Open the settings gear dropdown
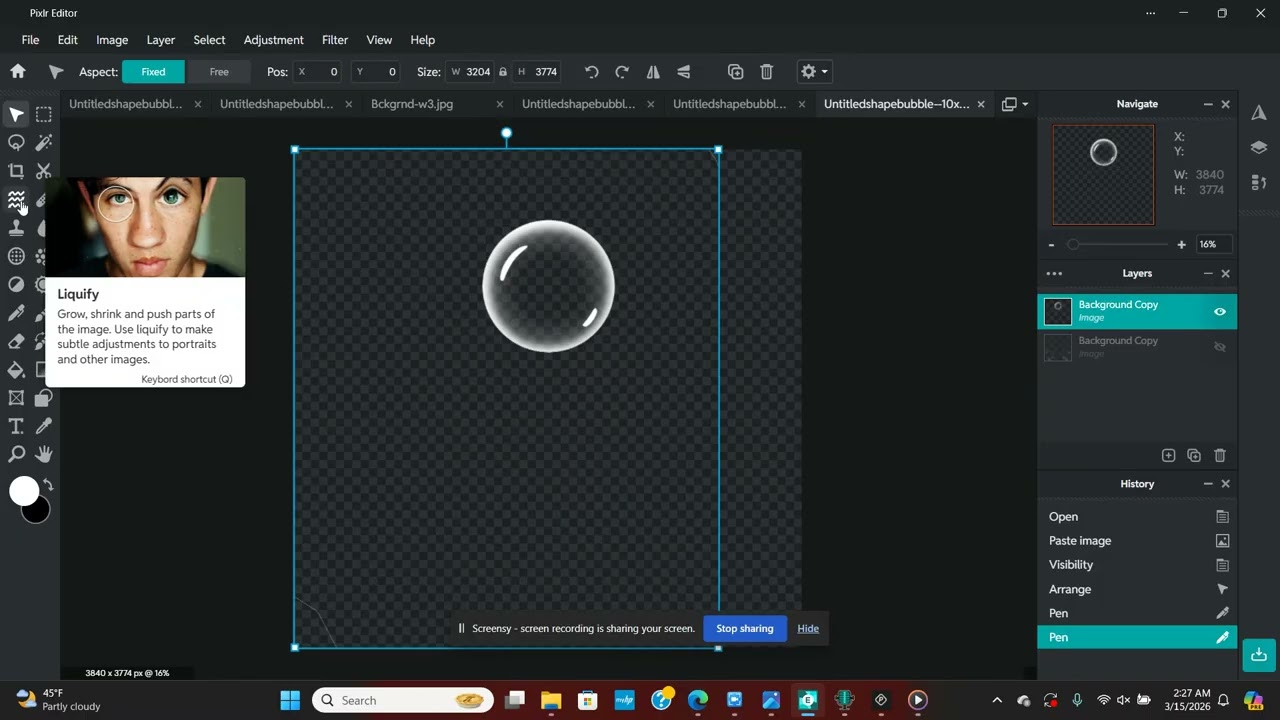Screen dimensions: 1280x720 pos(813,72)
